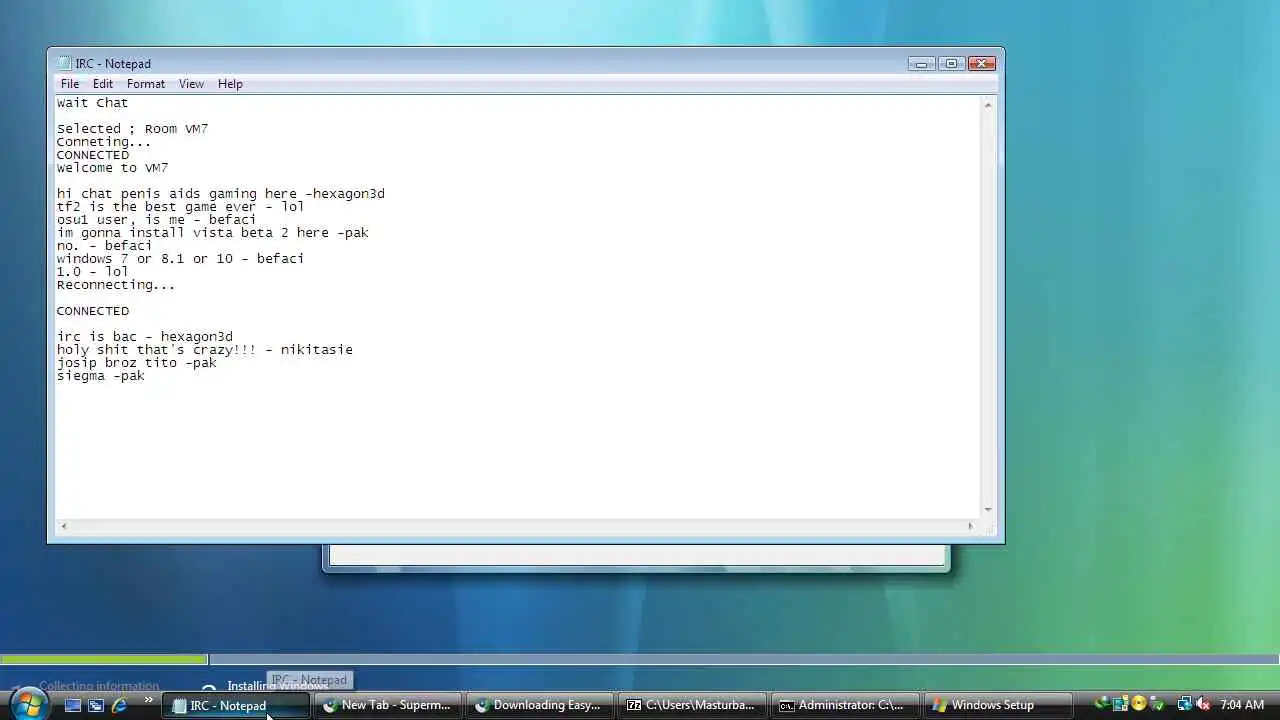Click the yellow disc tray icon
The height and width of the screenshot is (720, 1280).
(x=1139, y=704)
